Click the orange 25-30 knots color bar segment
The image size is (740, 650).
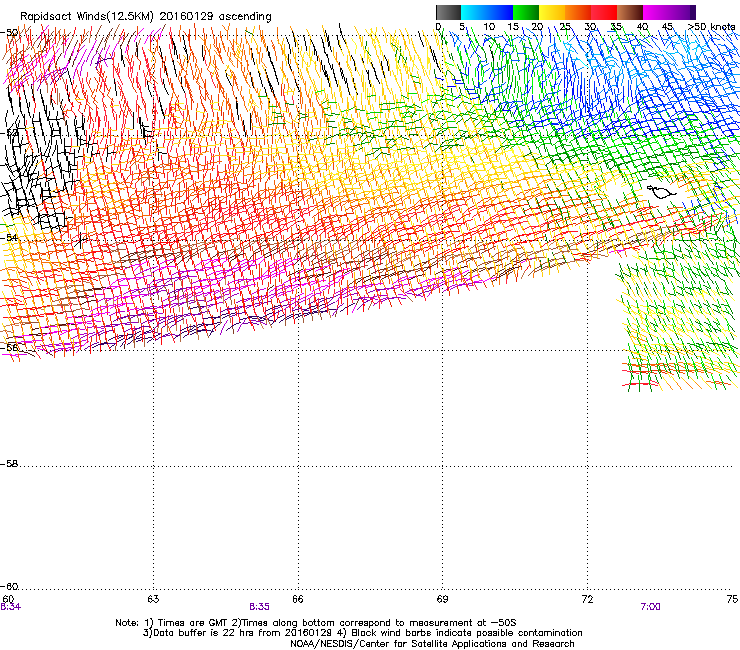pos(578,12)
